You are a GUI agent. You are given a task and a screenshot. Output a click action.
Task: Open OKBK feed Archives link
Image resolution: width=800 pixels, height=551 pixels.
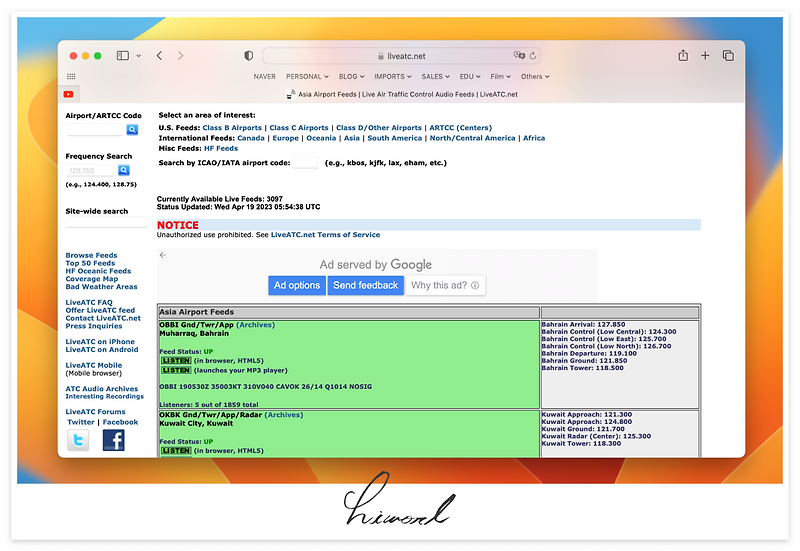284,415
